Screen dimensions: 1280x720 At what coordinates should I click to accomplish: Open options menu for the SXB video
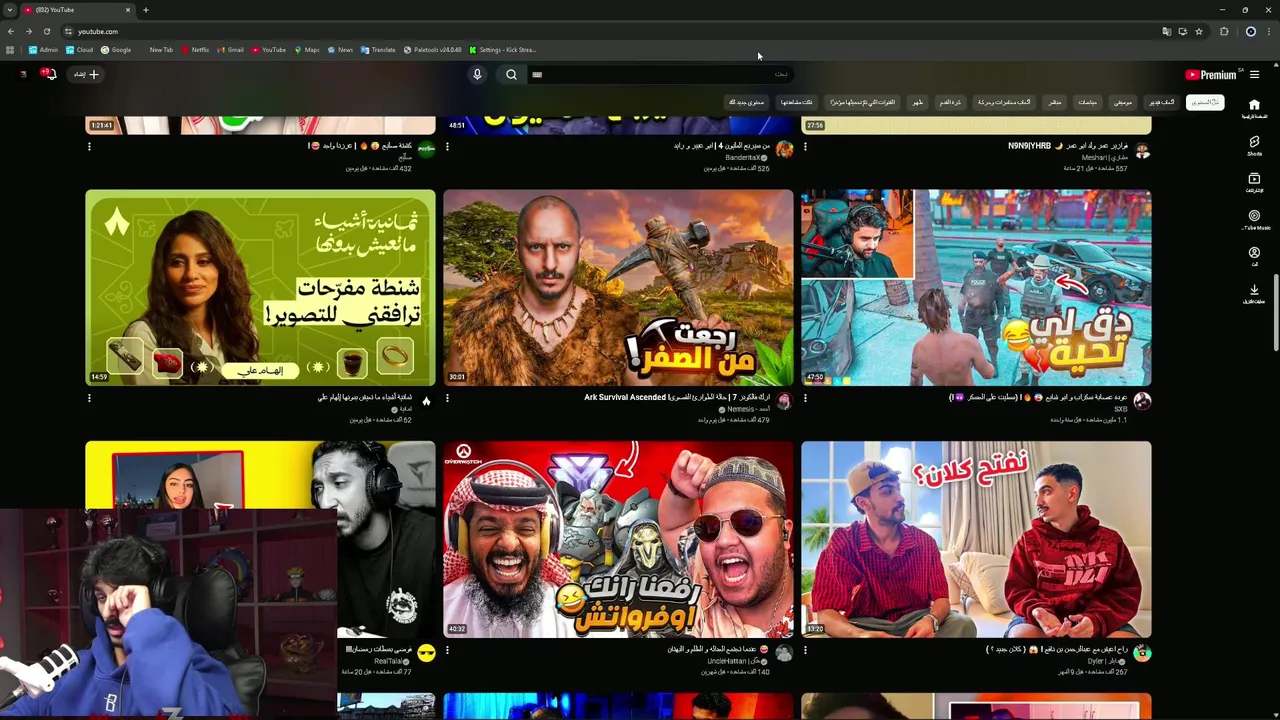point(805,398)
